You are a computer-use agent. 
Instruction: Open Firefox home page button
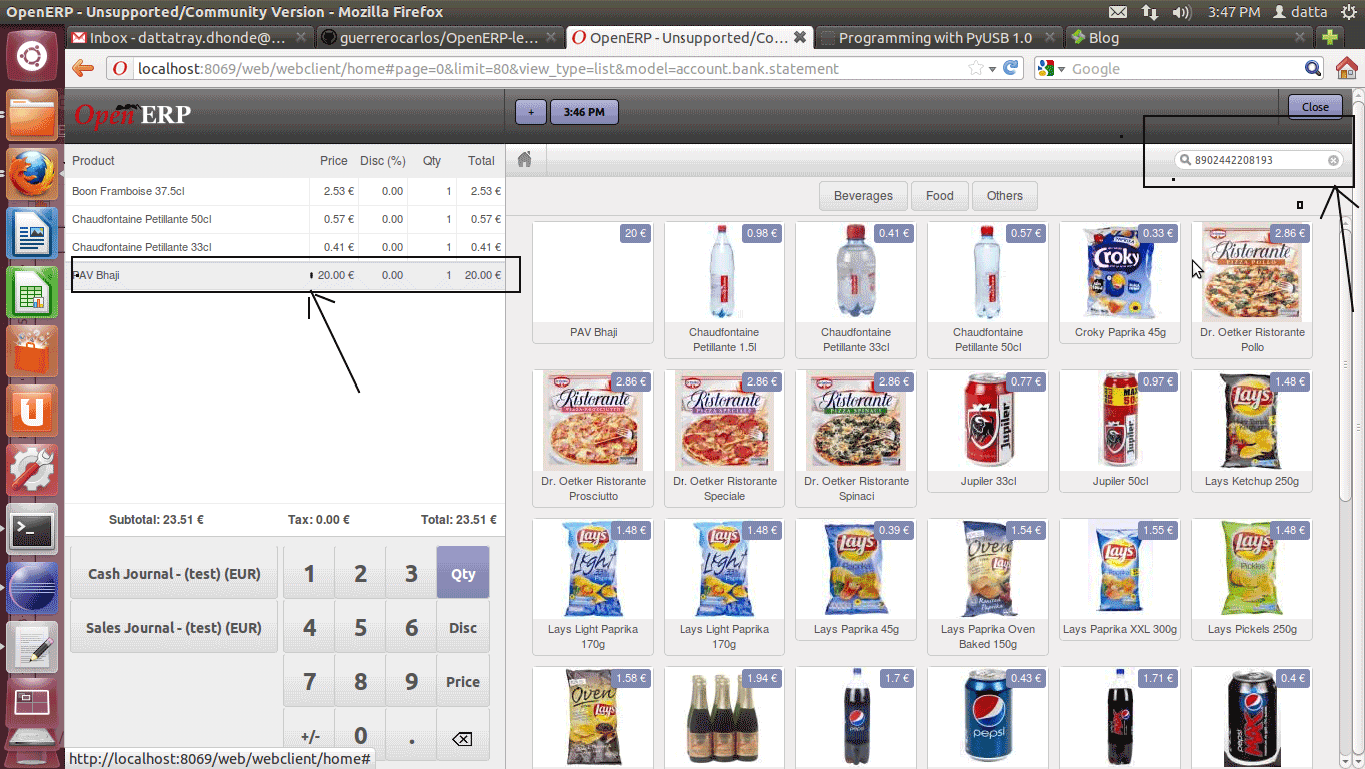tap(1346, 69)
